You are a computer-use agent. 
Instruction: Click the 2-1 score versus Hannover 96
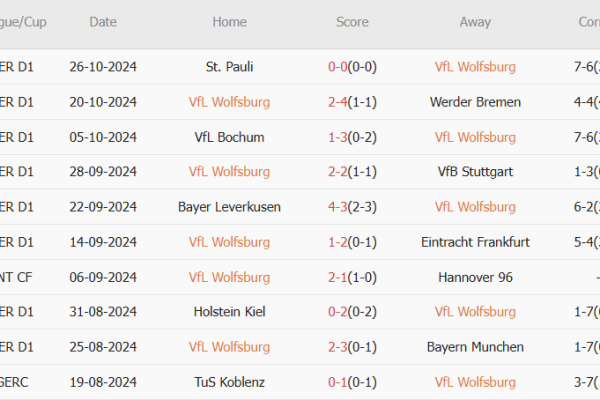351,277
